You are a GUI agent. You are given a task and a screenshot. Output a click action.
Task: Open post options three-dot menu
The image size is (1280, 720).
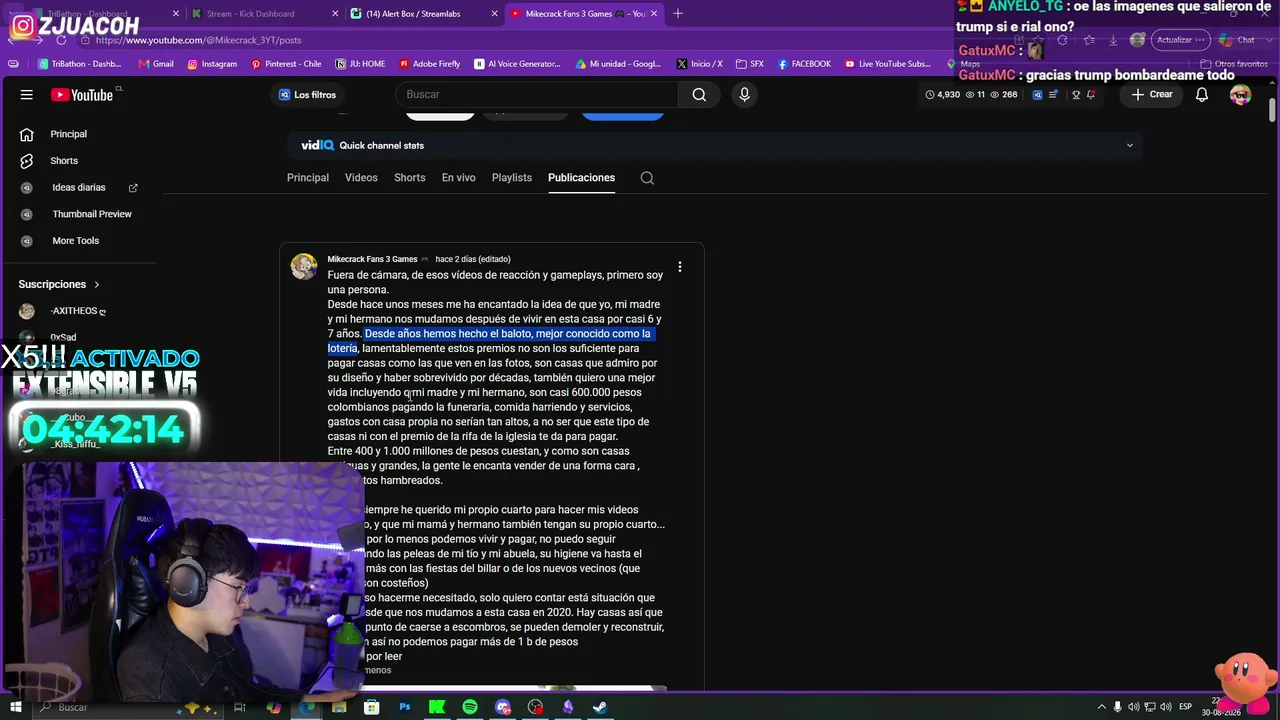tap(680, 267)
